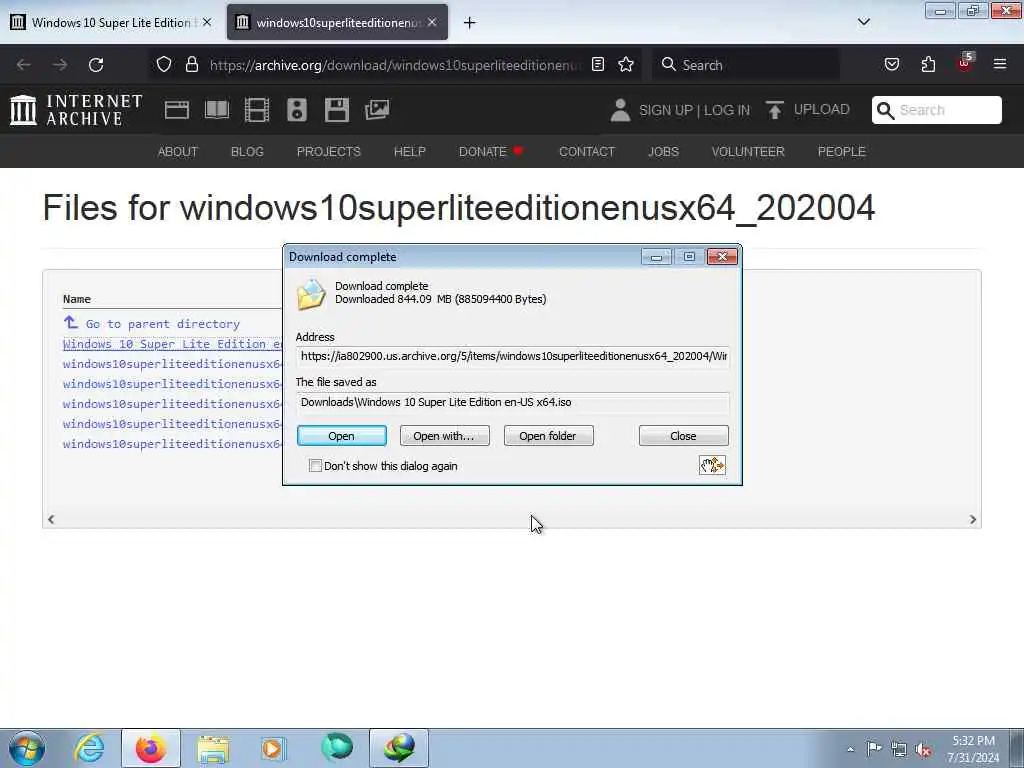Show hidden tray icons arrow
Viewport: 1024px width, 768px height.
click(x=850, y=749)
